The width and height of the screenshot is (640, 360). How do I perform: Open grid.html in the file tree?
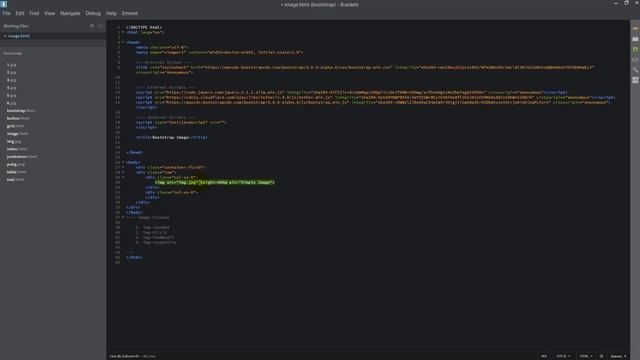16,126
